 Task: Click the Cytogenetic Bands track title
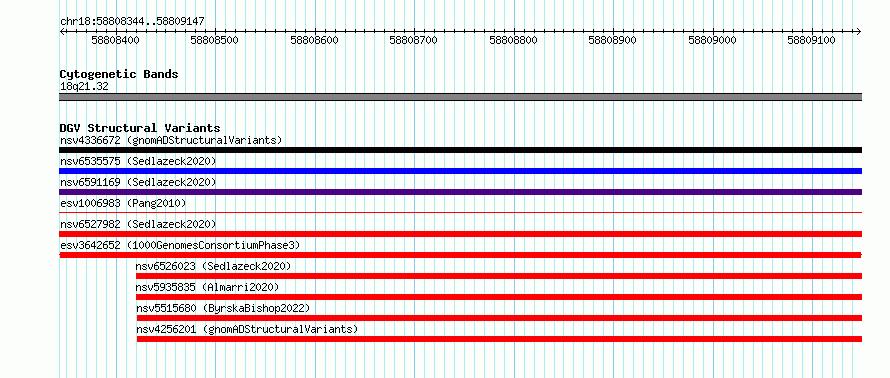pos(119,74)
